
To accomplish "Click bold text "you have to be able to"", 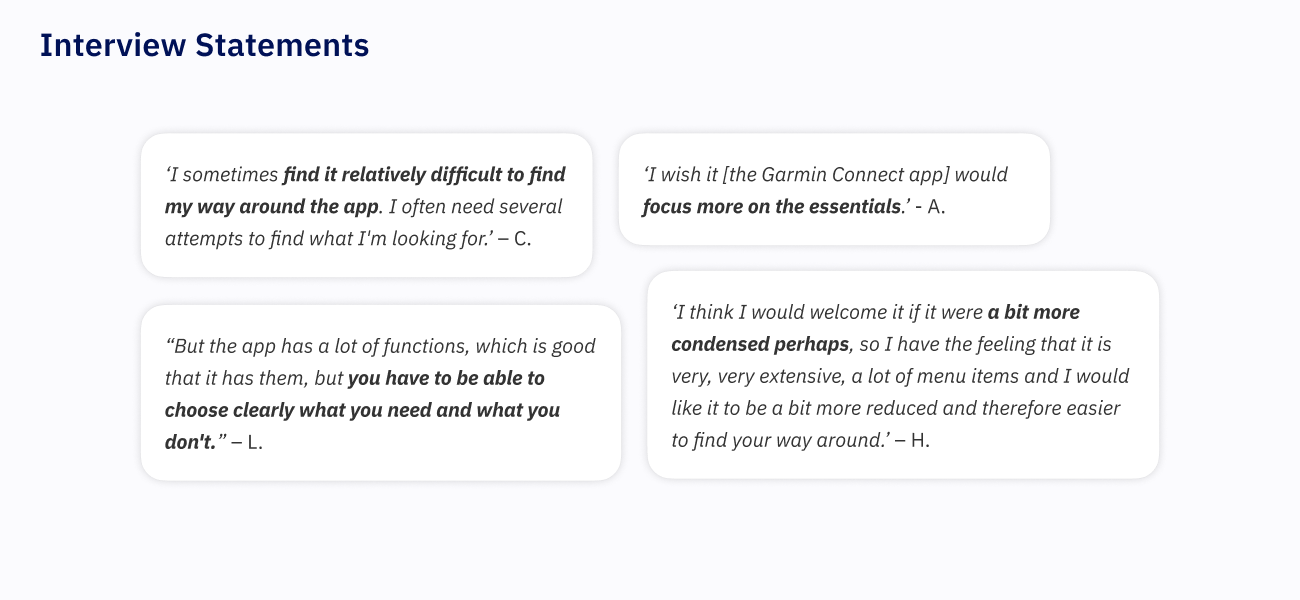I will point(446,378).
